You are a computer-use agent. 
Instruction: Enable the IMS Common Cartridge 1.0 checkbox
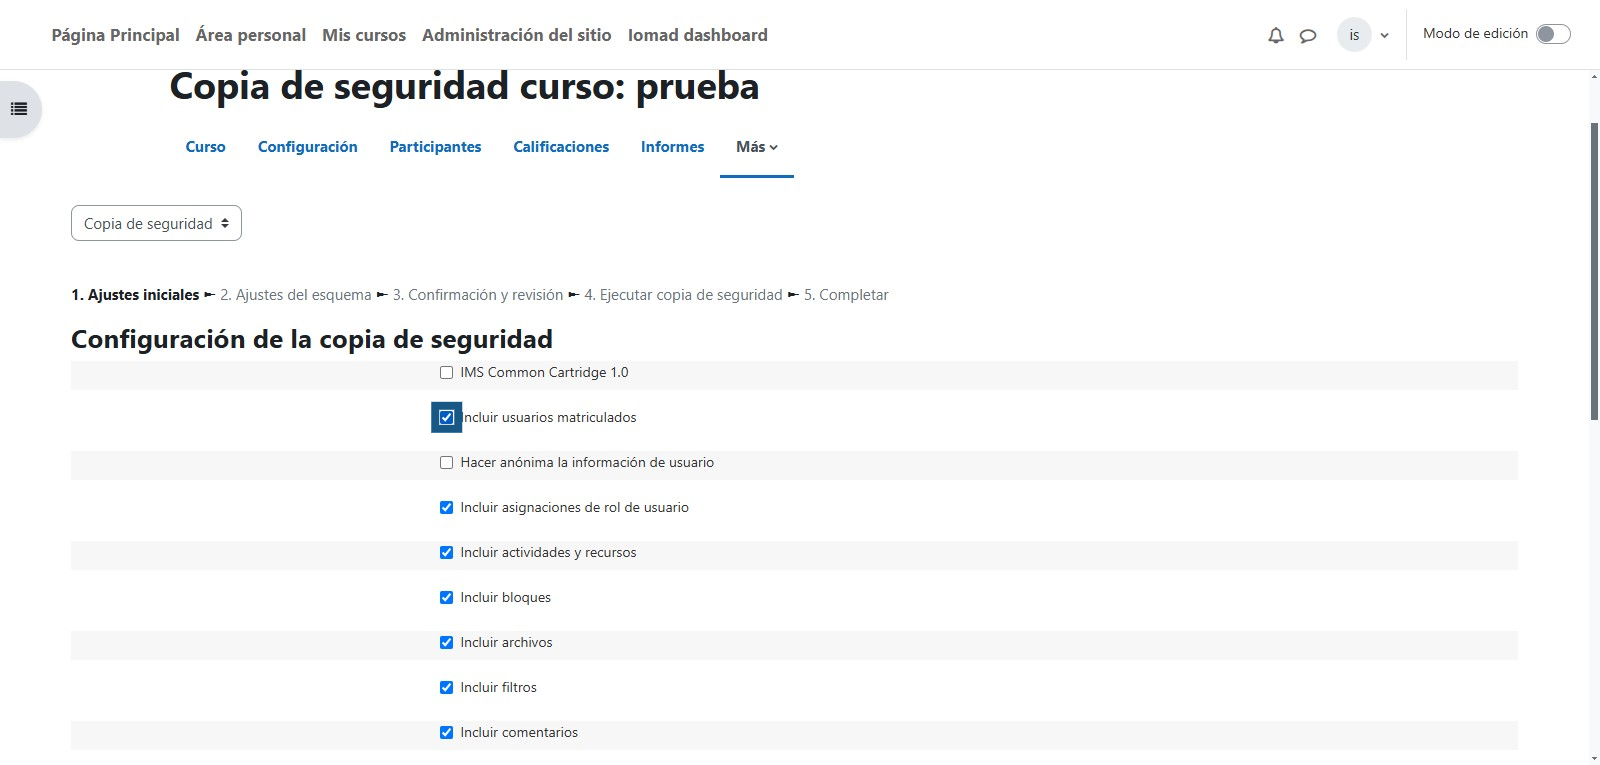coord(446,373)
